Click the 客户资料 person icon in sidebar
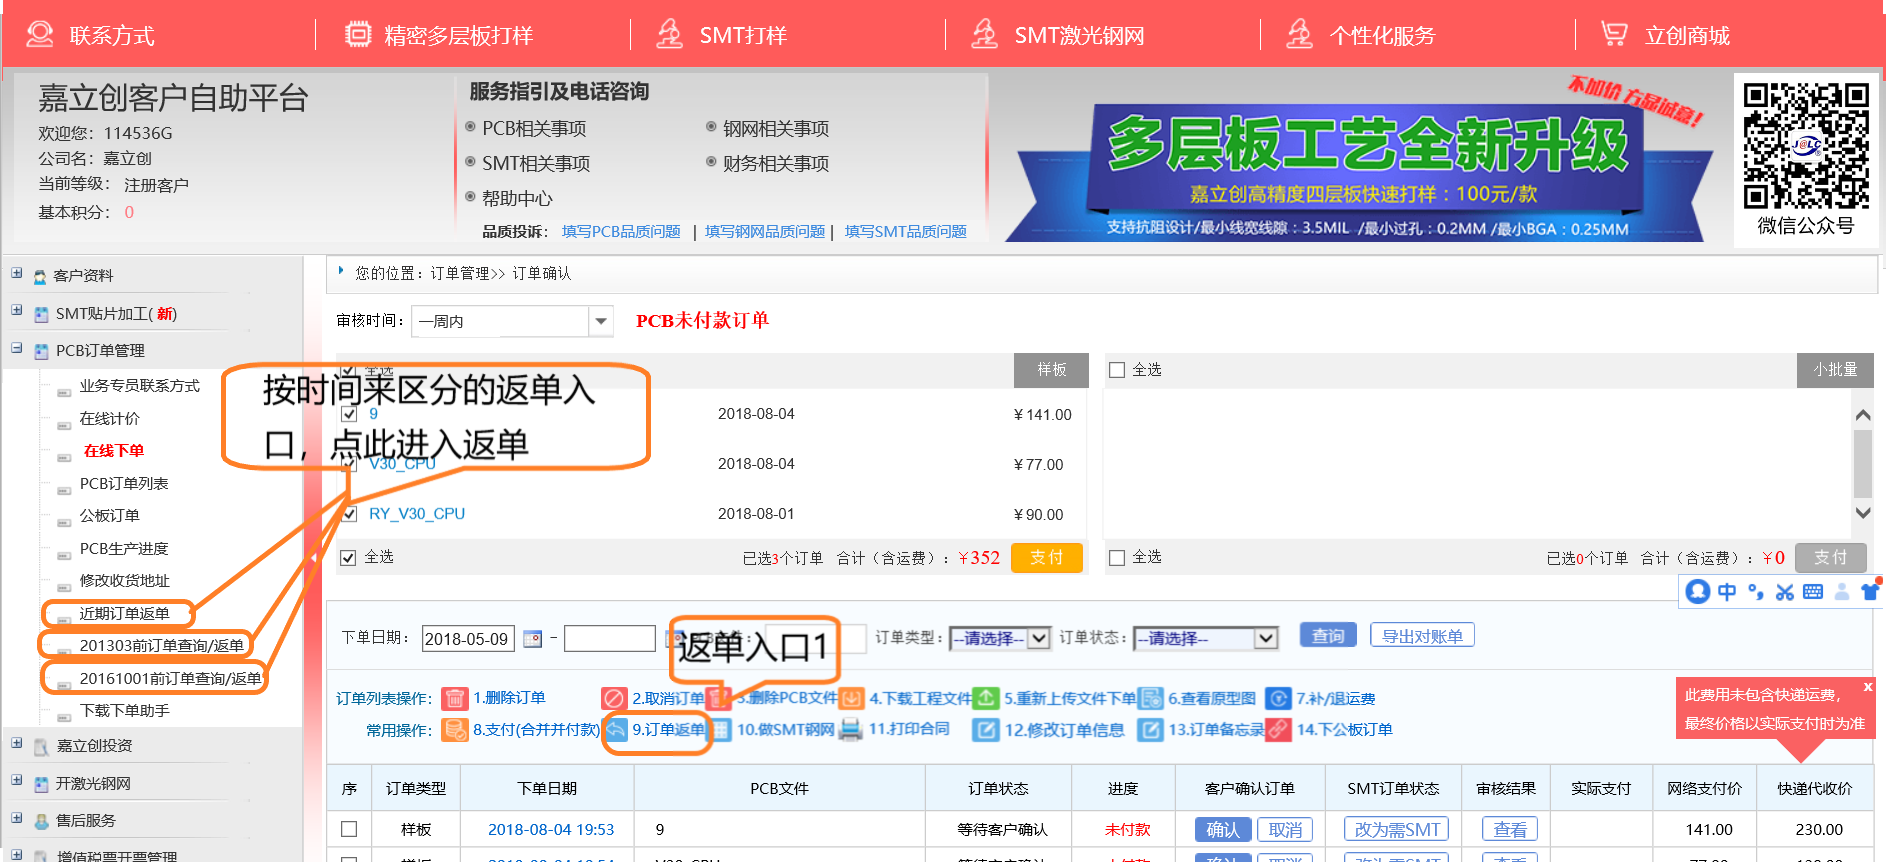The height and width of the screenshot is (862, 1886). click(40, 276)
